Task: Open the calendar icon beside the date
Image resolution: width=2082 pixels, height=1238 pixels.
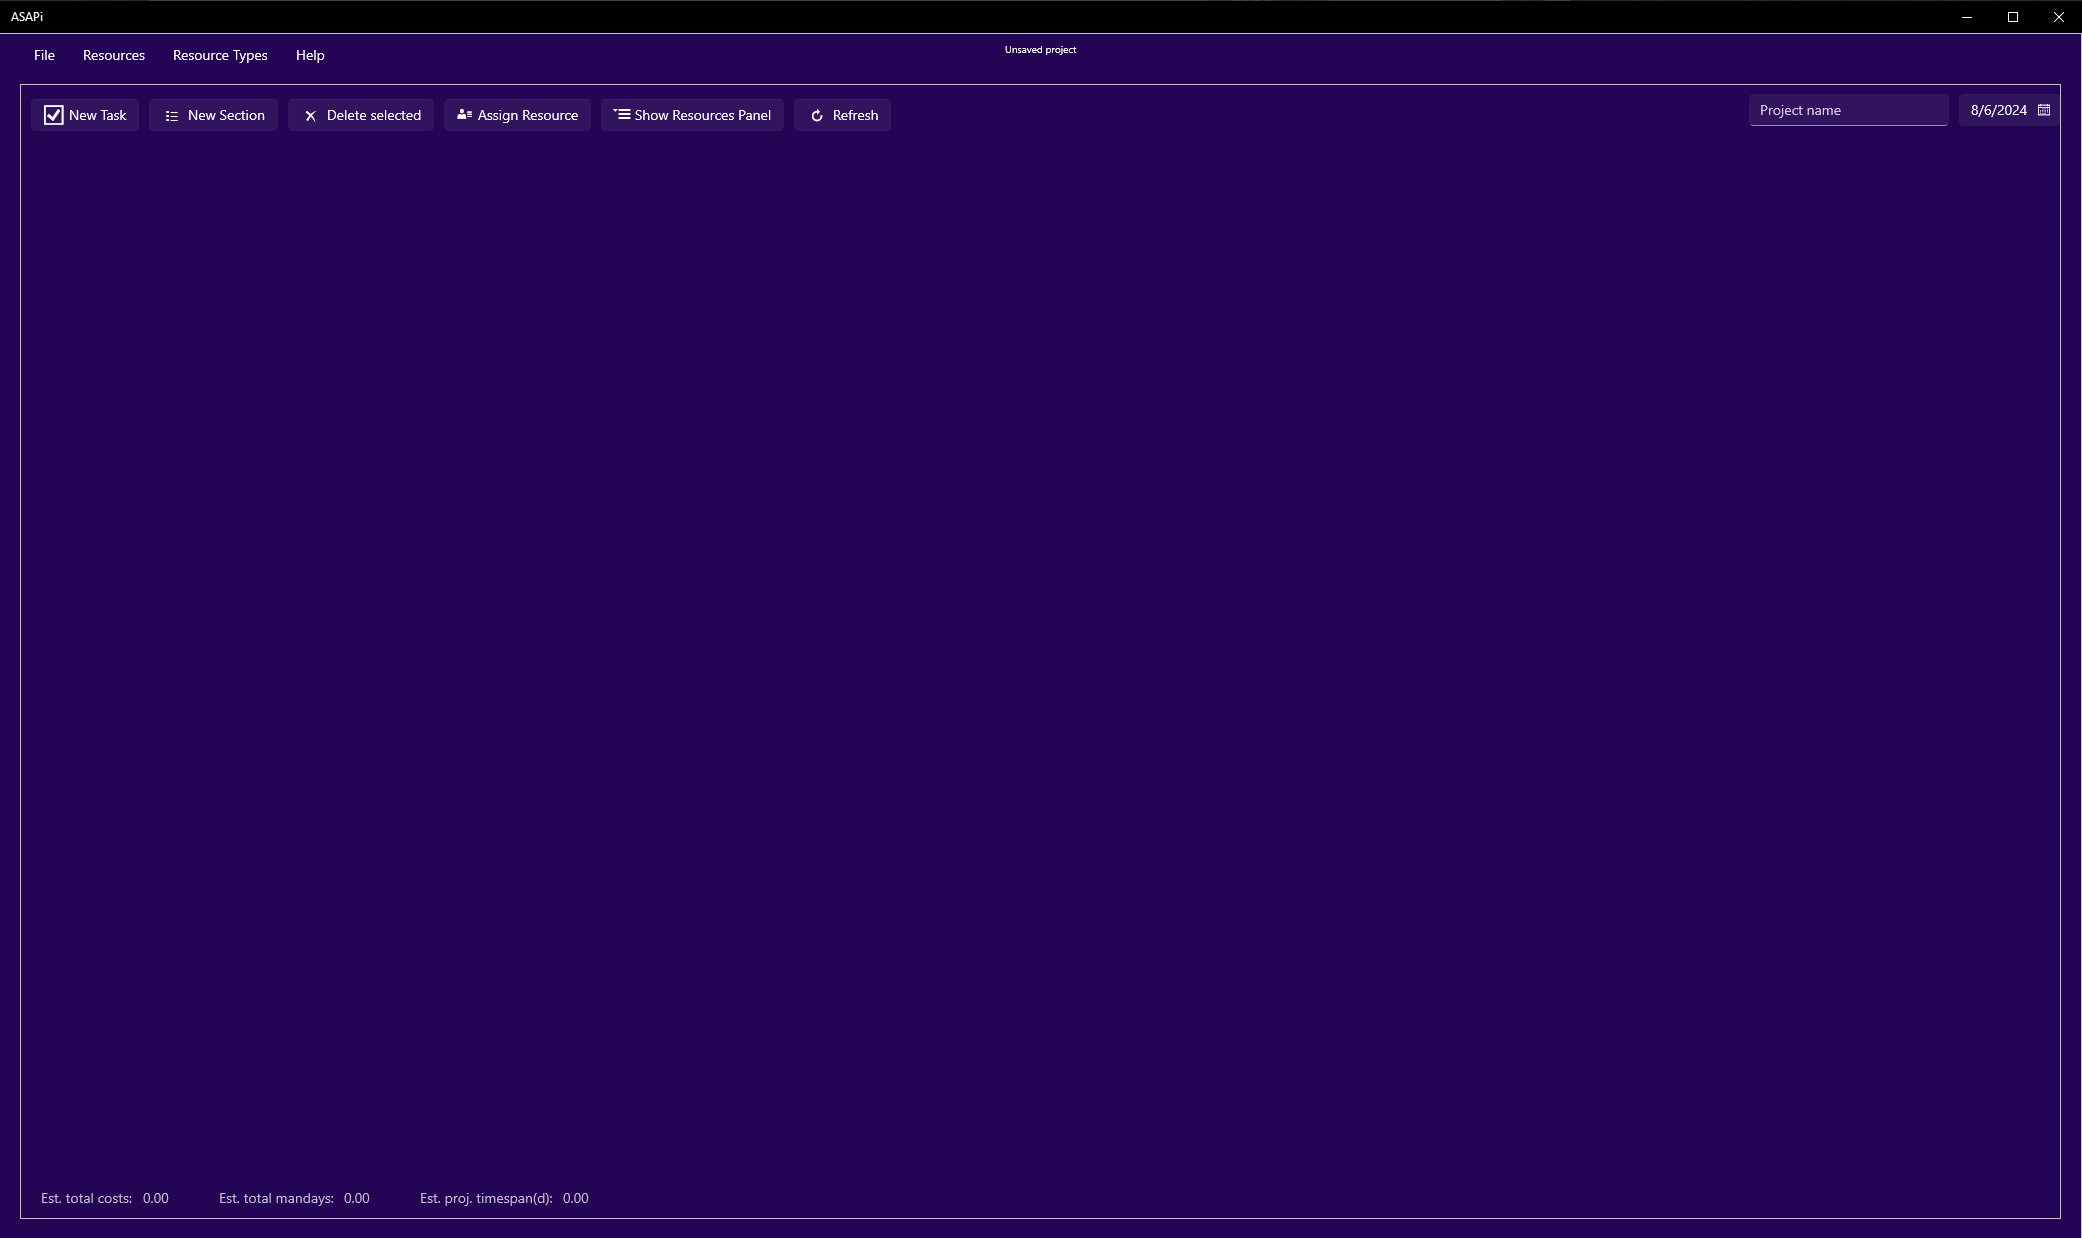Action: point(2044,110)
